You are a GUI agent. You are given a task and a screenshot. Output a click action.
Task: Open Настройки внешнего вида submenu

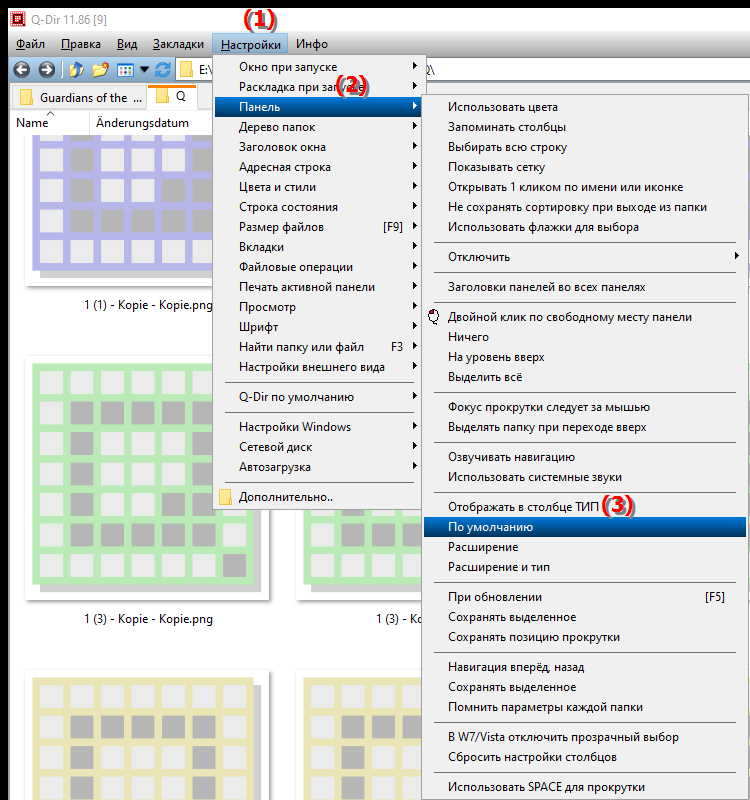click(x=318, y=367)
